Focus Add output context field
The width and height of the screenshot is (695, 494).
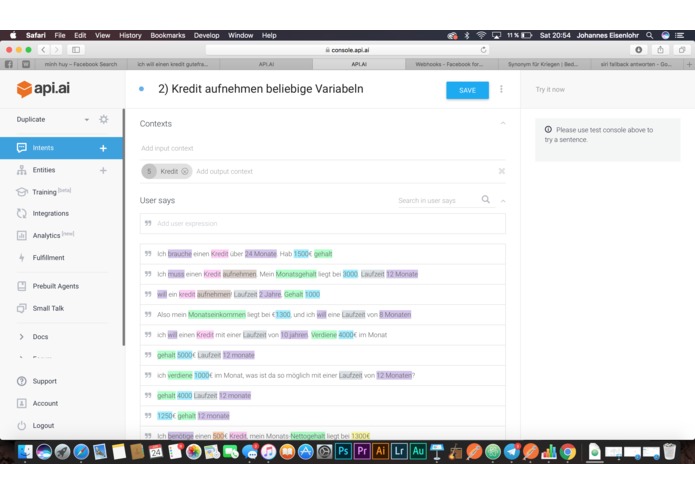224,171
